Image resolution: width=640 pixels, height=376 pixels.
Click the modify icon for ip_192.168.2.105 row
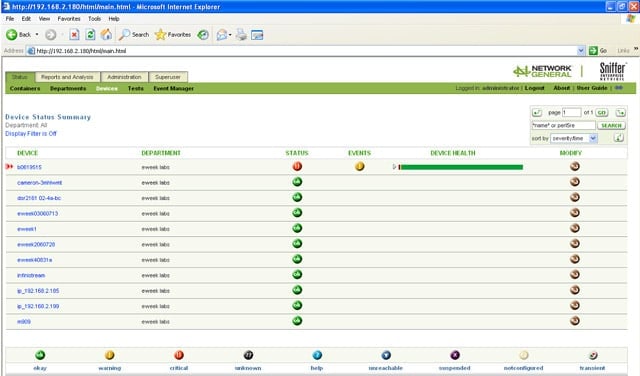coord(575,290)
